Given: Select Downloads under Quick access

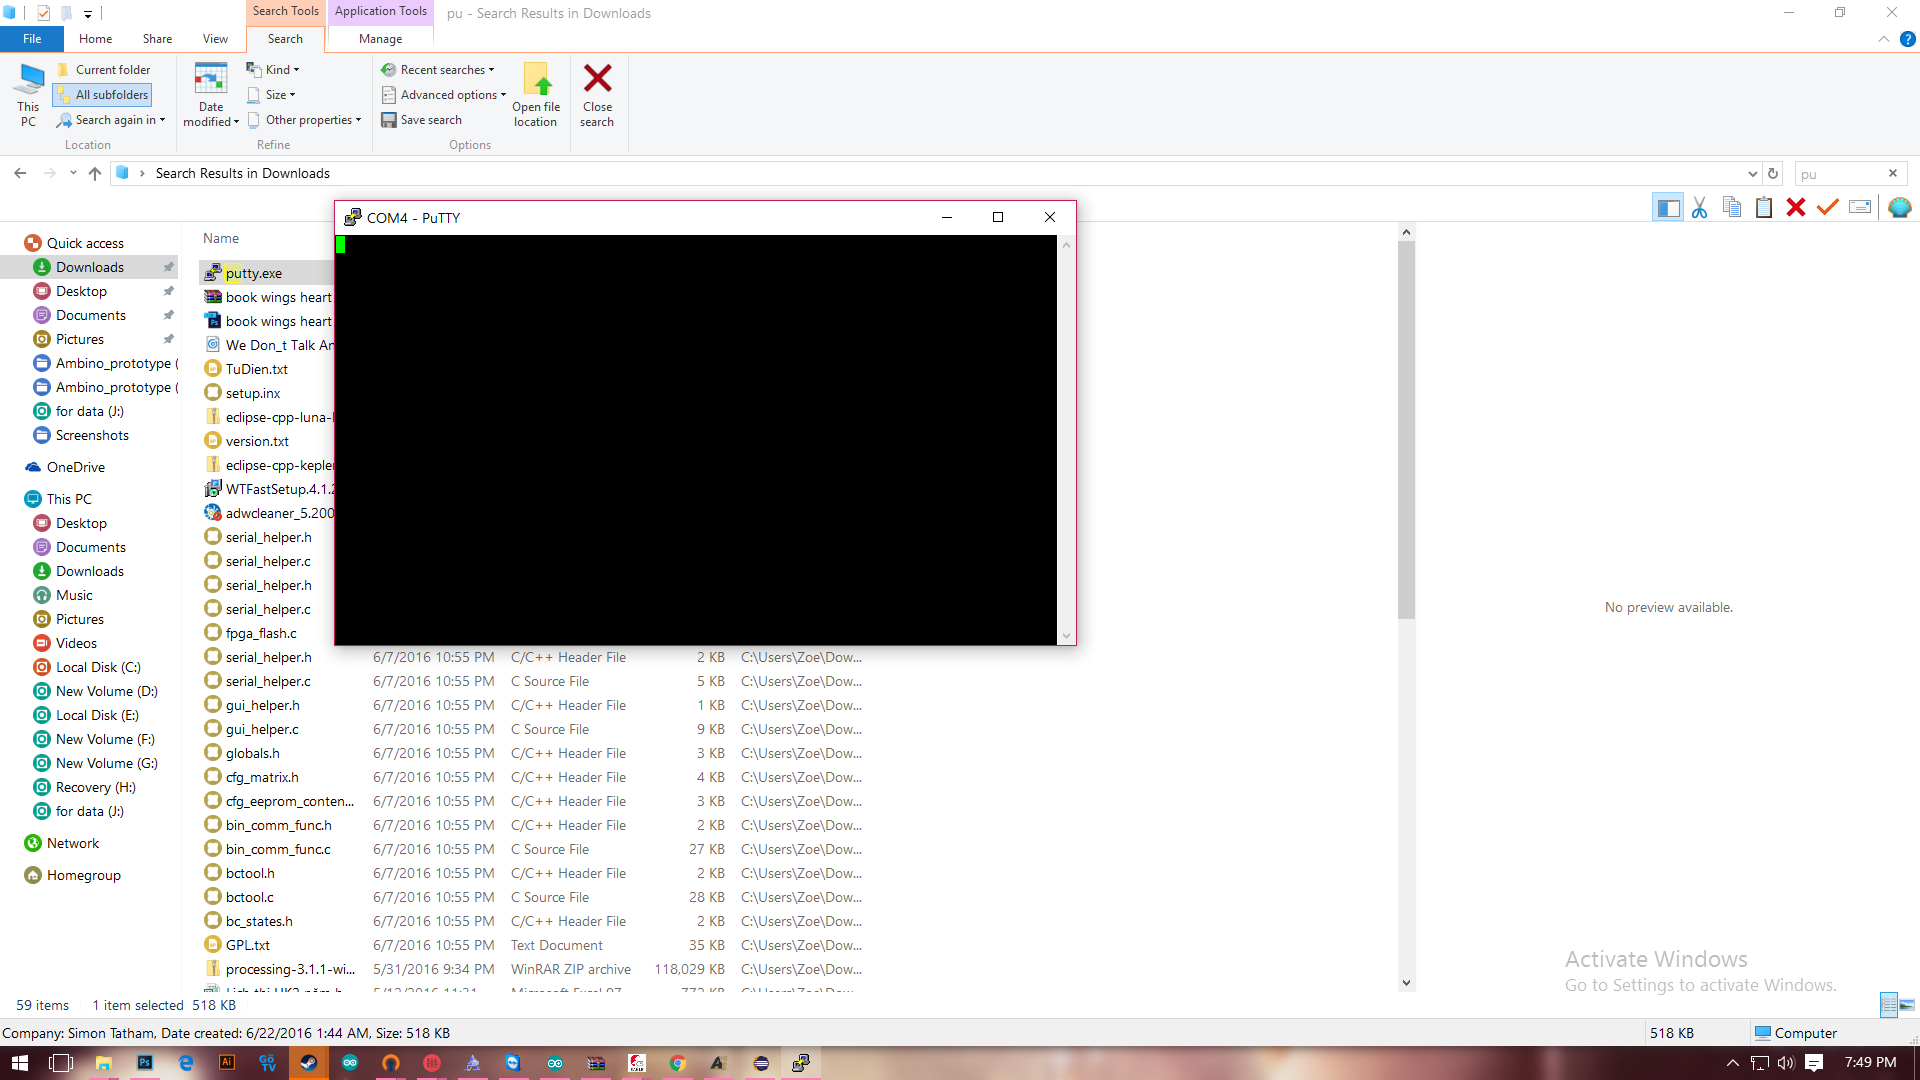Looking at the screenshot, I should click(x=90, y=267).
